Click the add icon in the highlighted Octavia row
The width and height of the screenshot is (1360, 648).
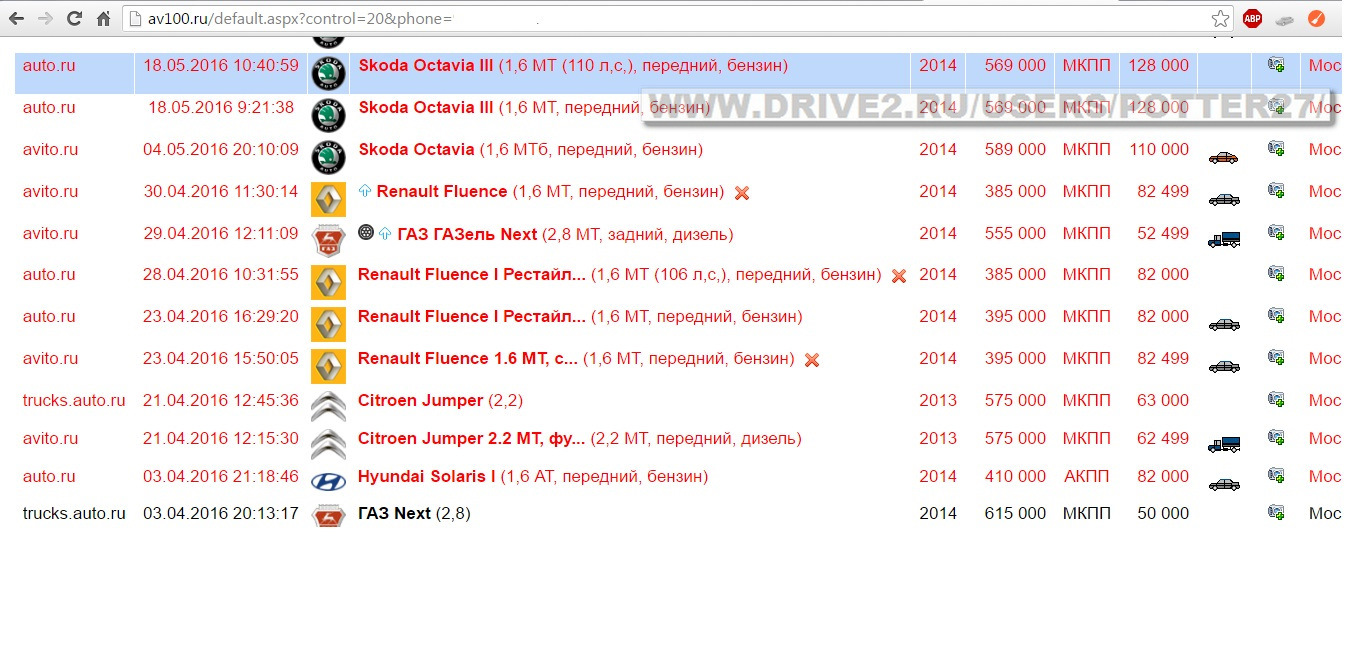pyautogui.click(x=1276, y=65)
